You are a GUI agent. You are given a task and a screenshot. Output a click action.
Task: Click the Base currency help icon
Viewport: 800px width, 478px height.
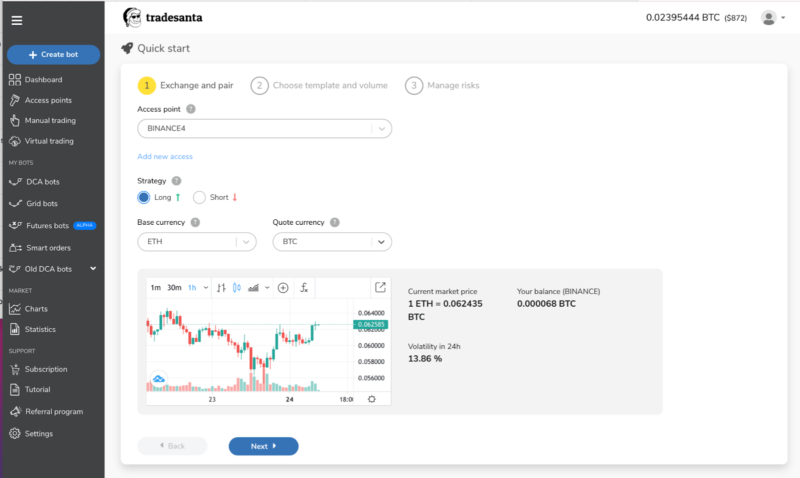pos(195,222)
